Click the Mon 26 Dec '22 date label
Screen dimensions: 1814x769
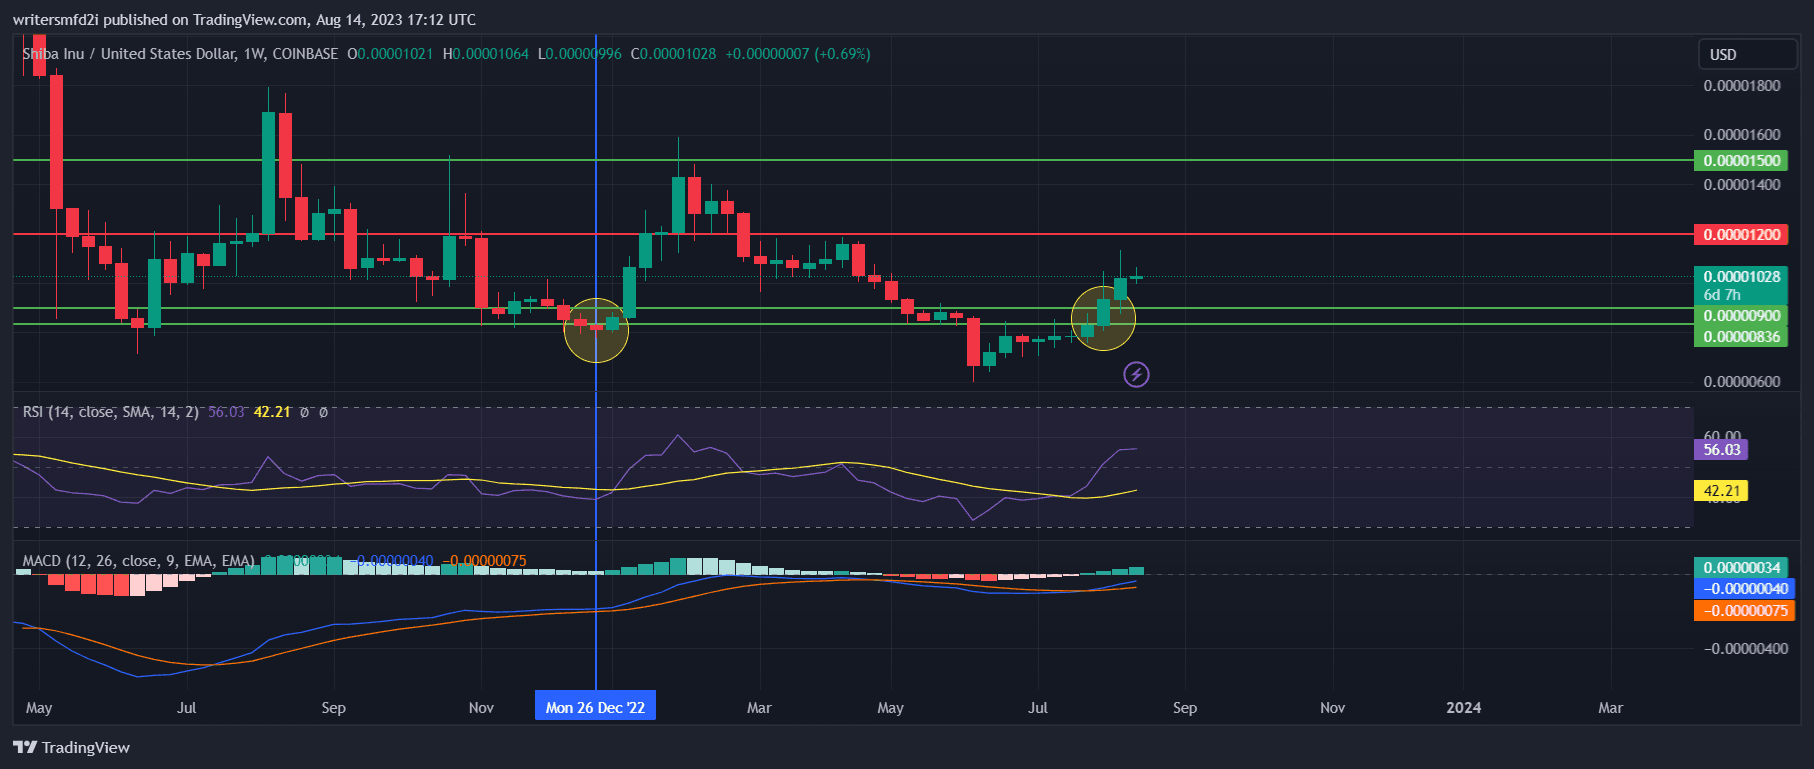click(595, 707)
